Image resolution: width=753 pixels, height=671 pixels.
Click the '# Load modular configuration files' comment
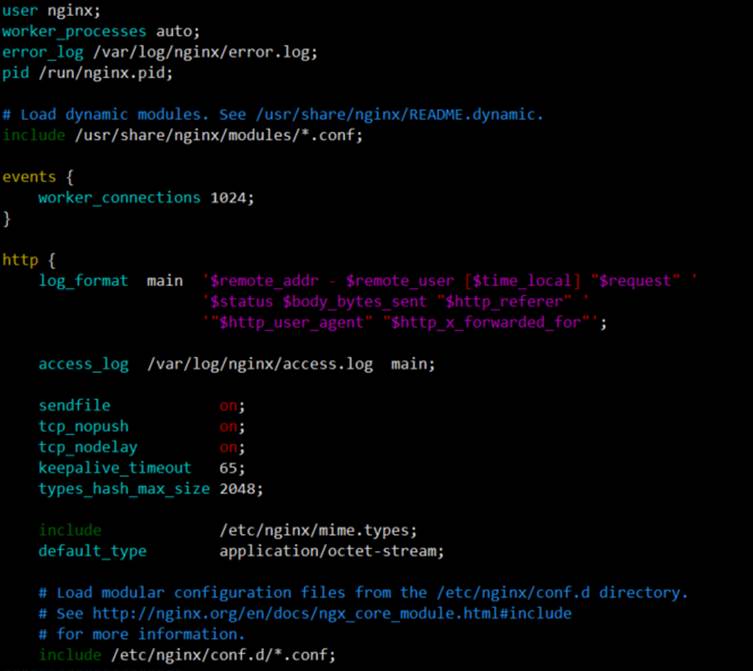(363, 593)
